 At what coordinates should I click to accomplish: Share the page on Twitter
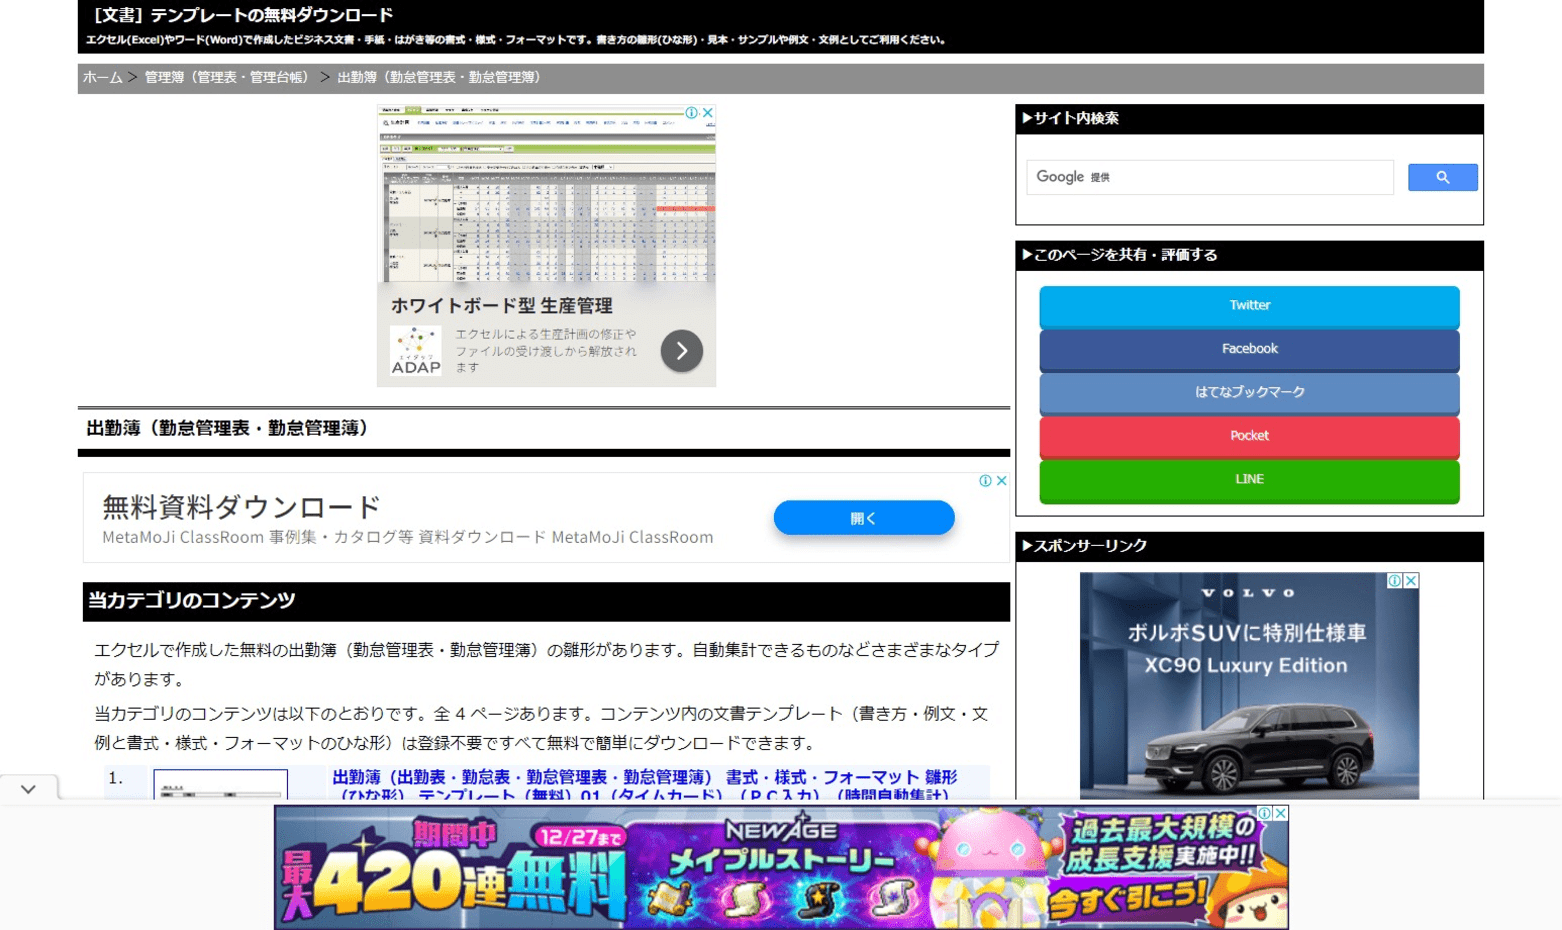[1248, 306]
